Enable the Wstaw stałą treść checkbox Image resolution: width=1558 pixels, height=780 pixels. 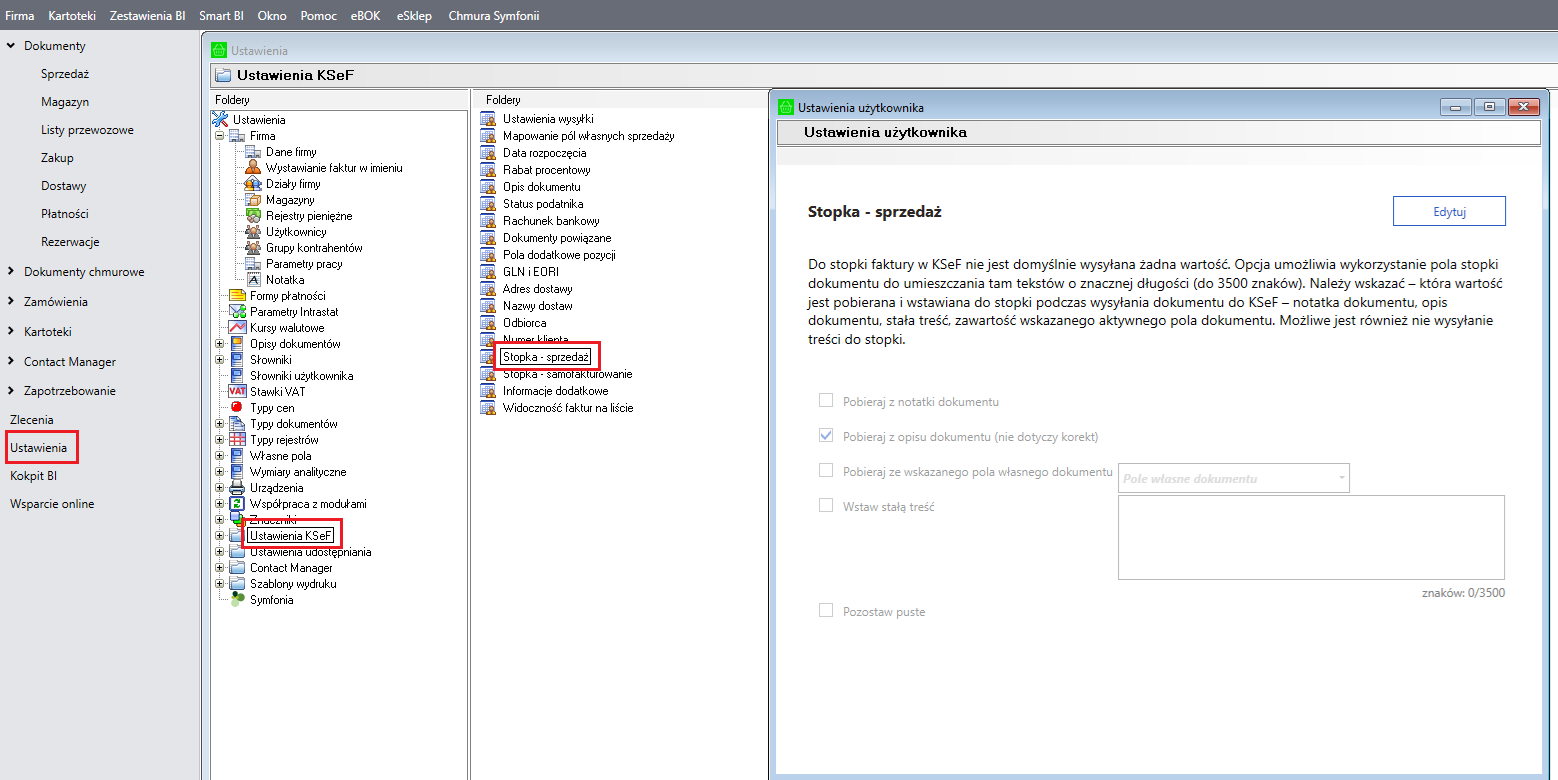[x=826, y=506]
